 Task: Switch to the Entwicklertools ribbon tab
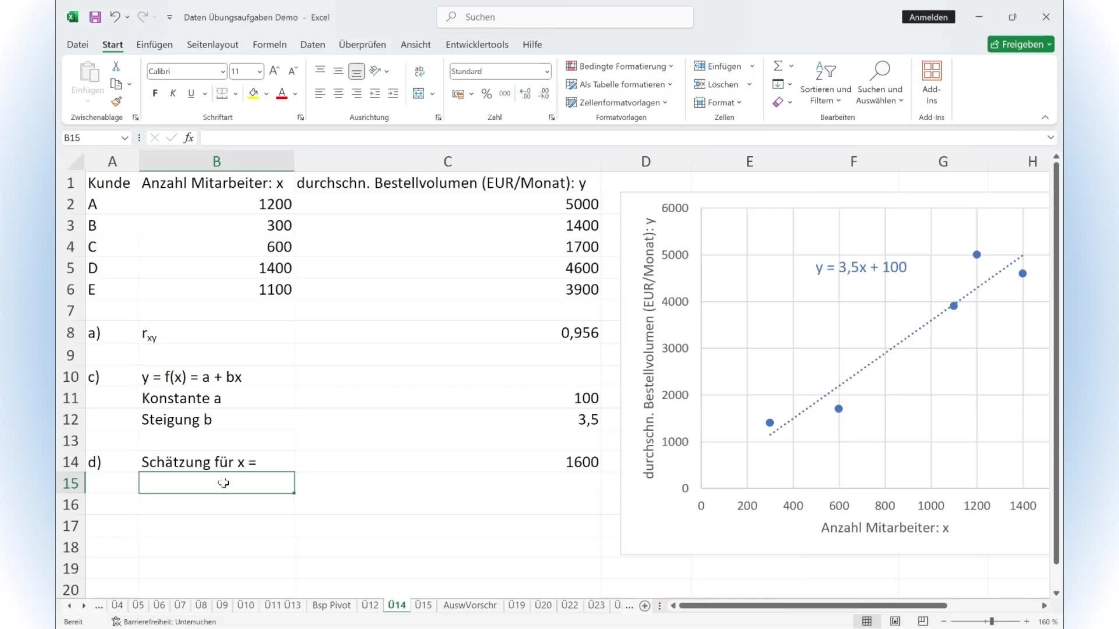pos(477,44)
